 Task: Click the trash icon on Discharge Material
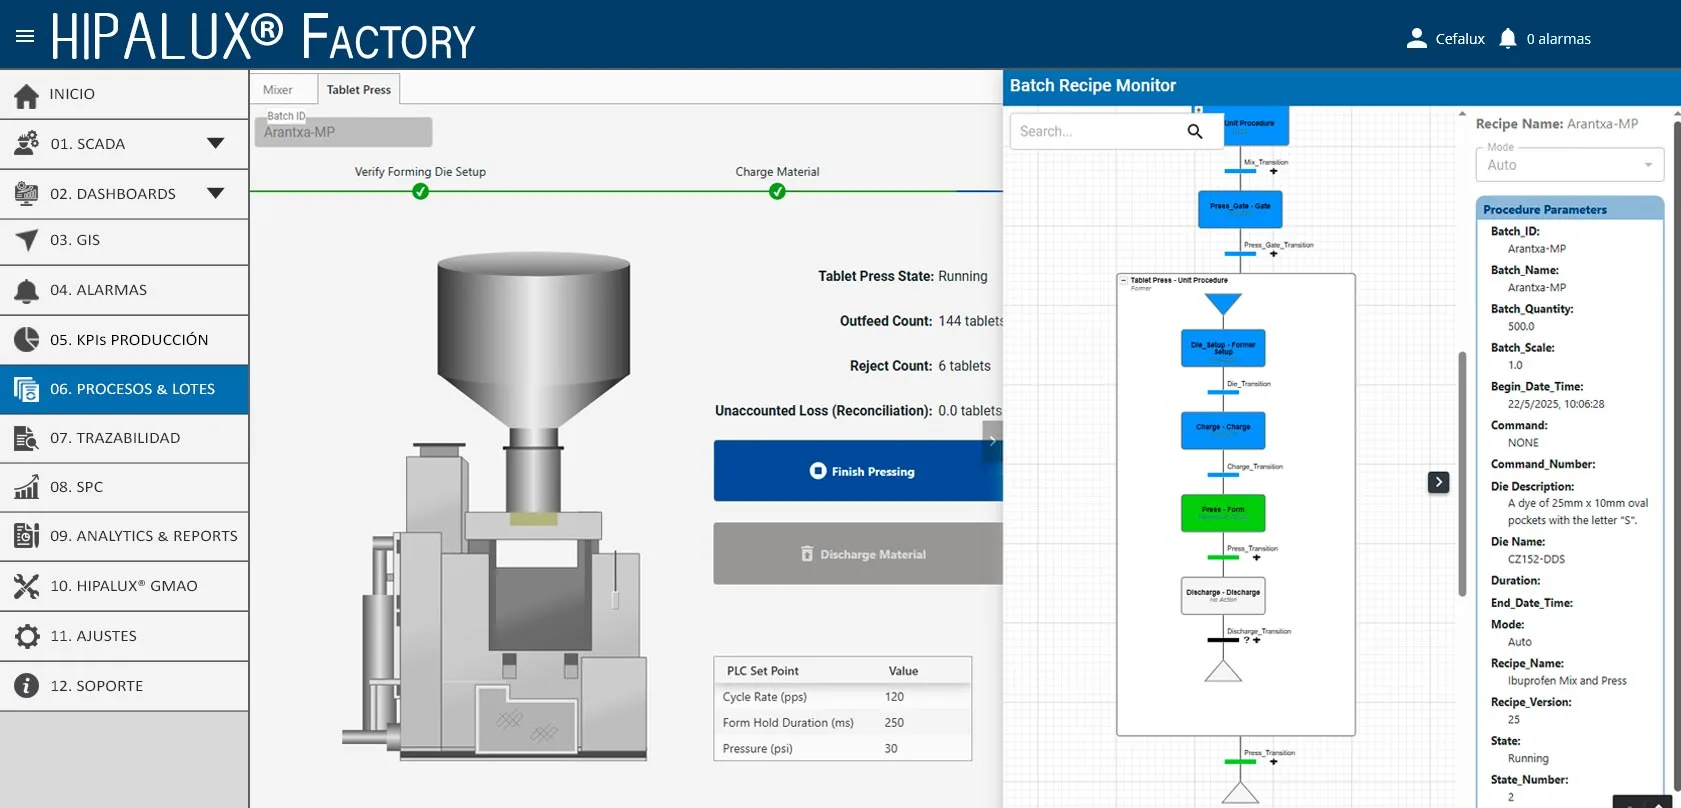pyautogui.click(x=807, y=554)
